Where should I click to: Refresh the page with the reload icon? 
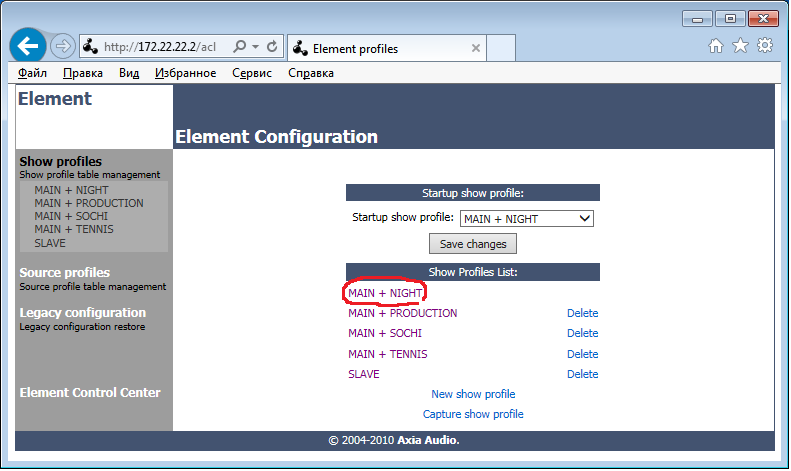coord(272,46)
